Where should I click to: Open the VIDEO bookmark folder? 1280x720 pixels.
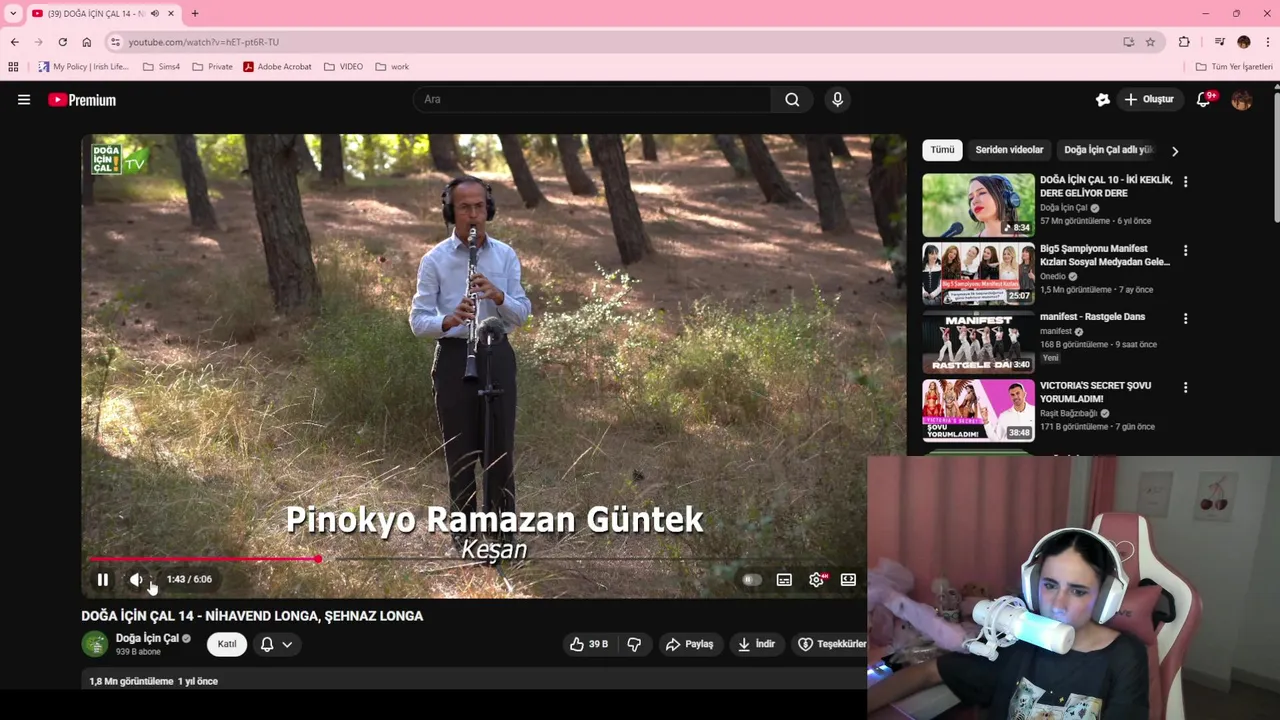coord(343,67)
